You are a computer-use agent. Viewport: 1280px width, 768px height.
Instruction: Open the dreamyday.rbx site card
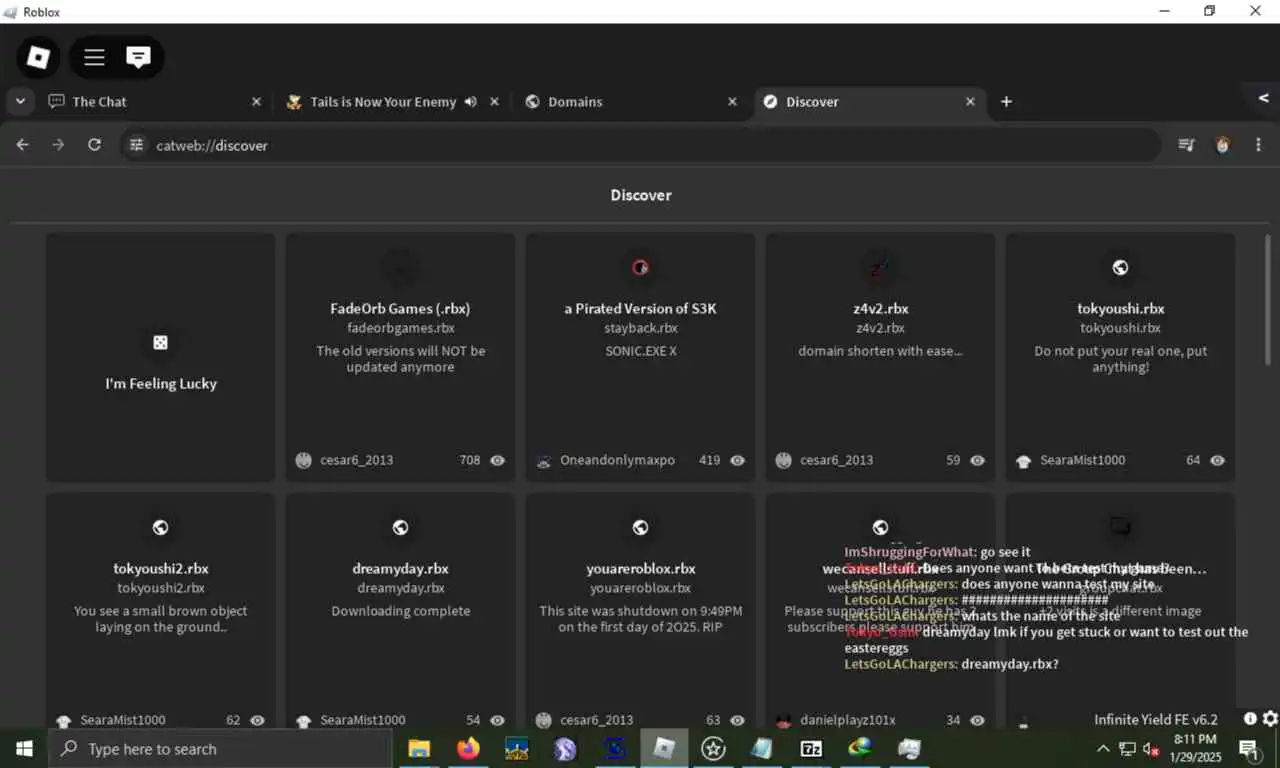(400, 611)
